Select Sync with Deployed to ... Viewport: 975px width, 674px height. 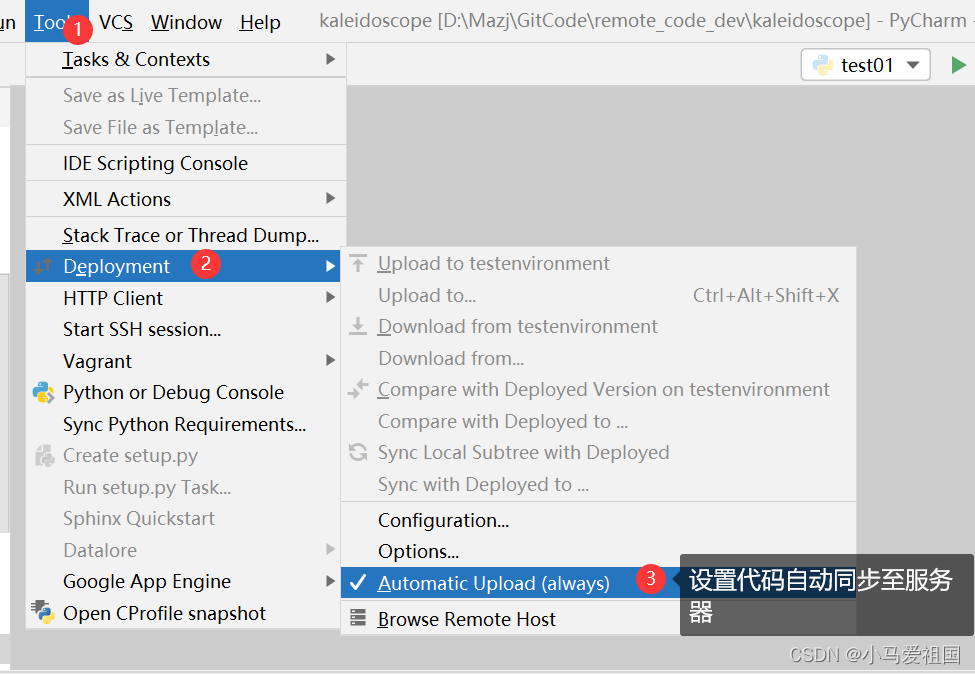point(598,484)
